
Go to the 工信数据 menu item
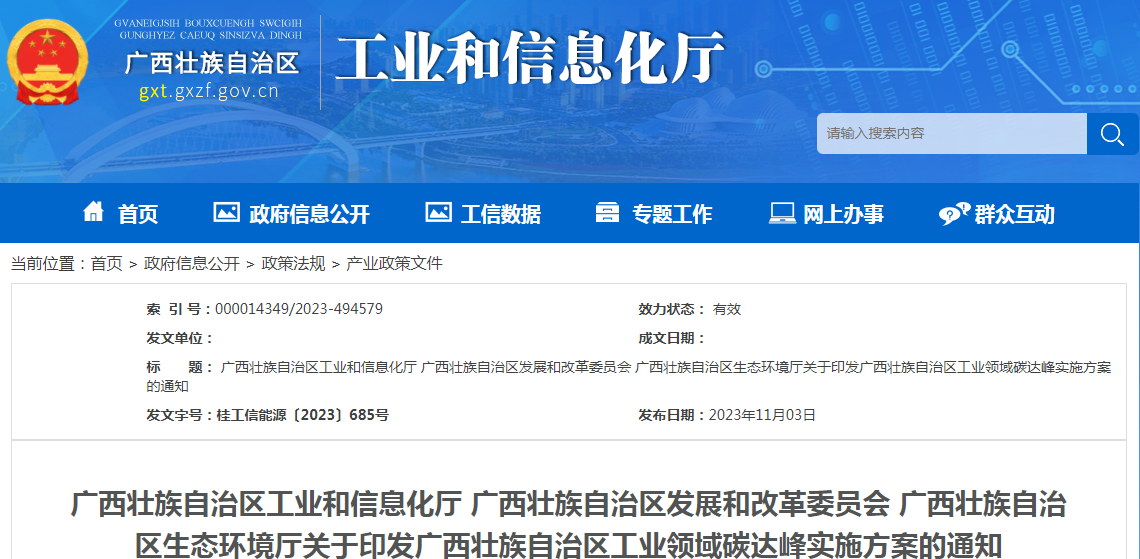(500, 214)
